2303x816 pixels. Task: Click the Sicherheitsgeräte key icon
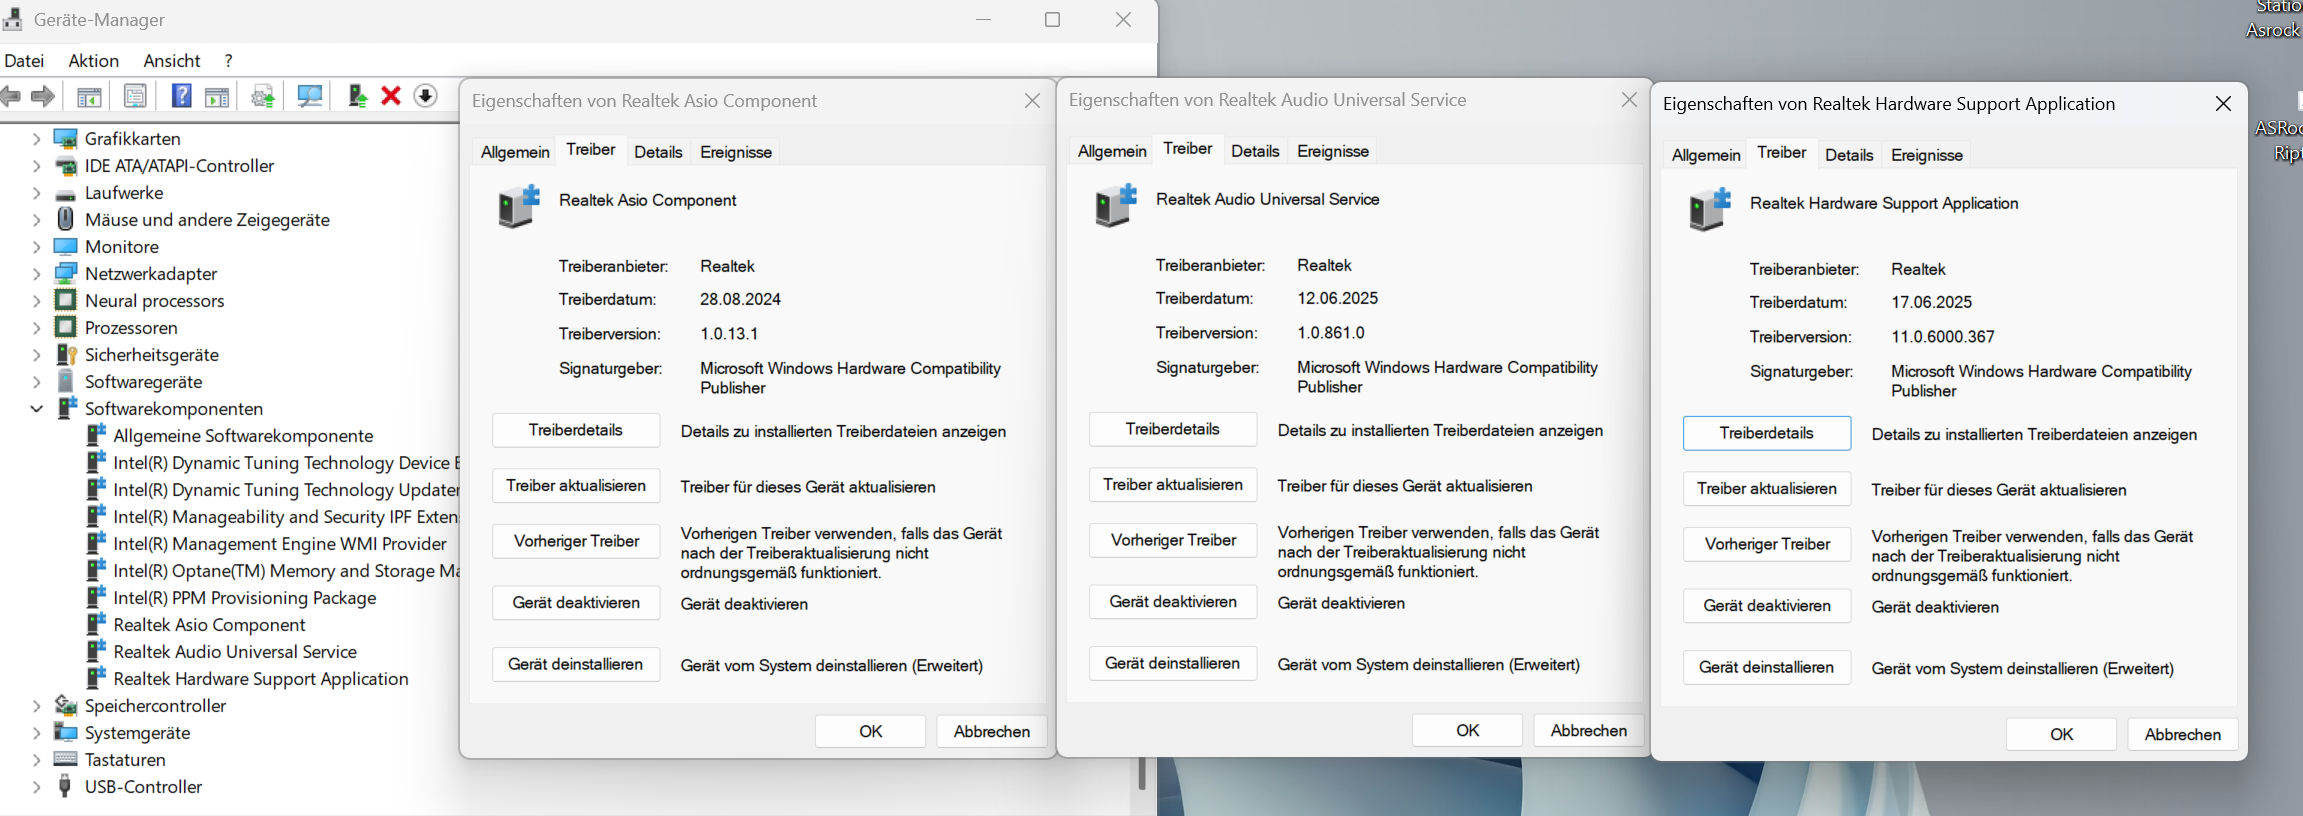pyautogui.click(x=66, y=354)
